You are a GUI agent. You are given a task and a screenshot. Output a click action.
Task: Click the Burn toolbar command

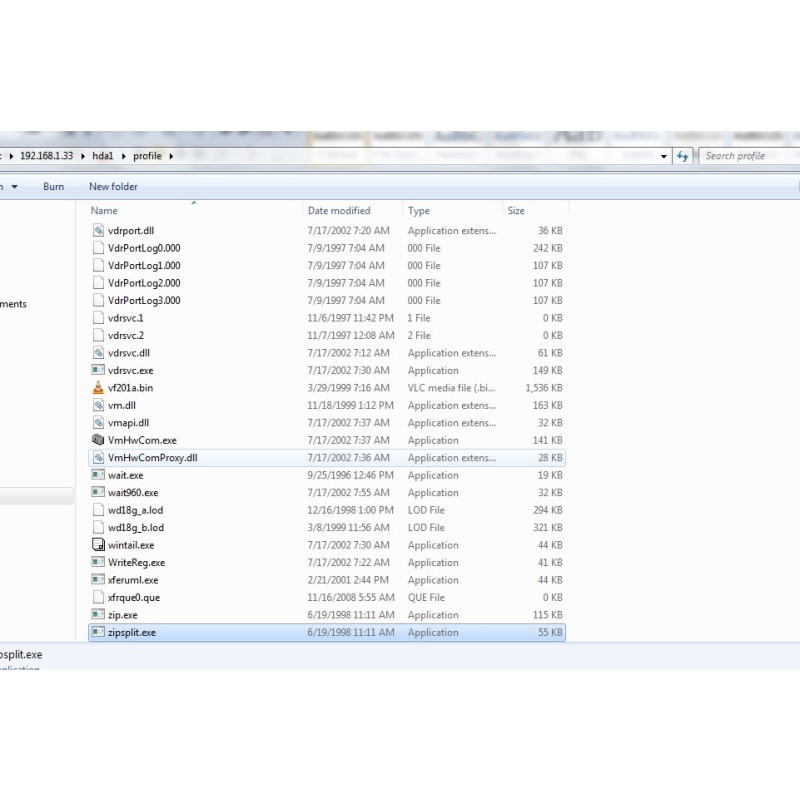point(53,187)
